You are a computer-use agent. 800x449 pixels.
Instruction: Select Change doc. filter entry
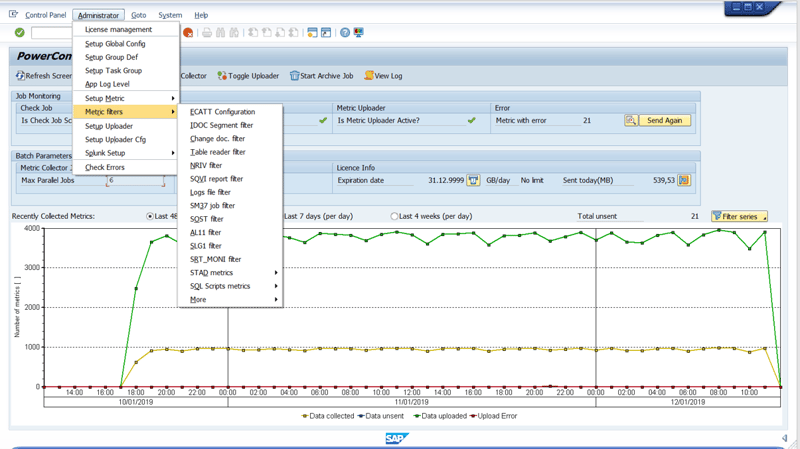[230, 139]
